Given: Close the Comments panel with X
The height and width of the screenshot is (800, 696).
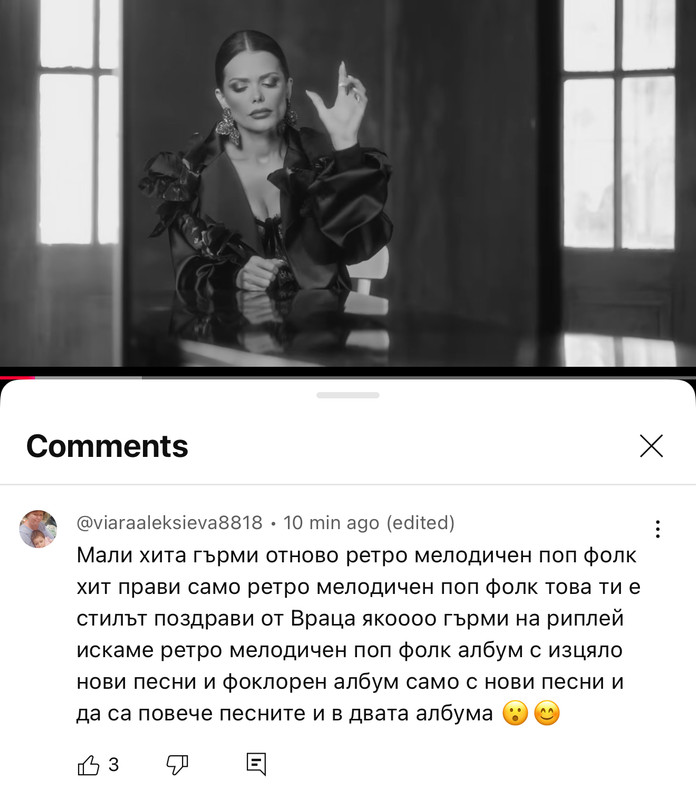Looking at the screenshot, I should (x=652, y=446).
